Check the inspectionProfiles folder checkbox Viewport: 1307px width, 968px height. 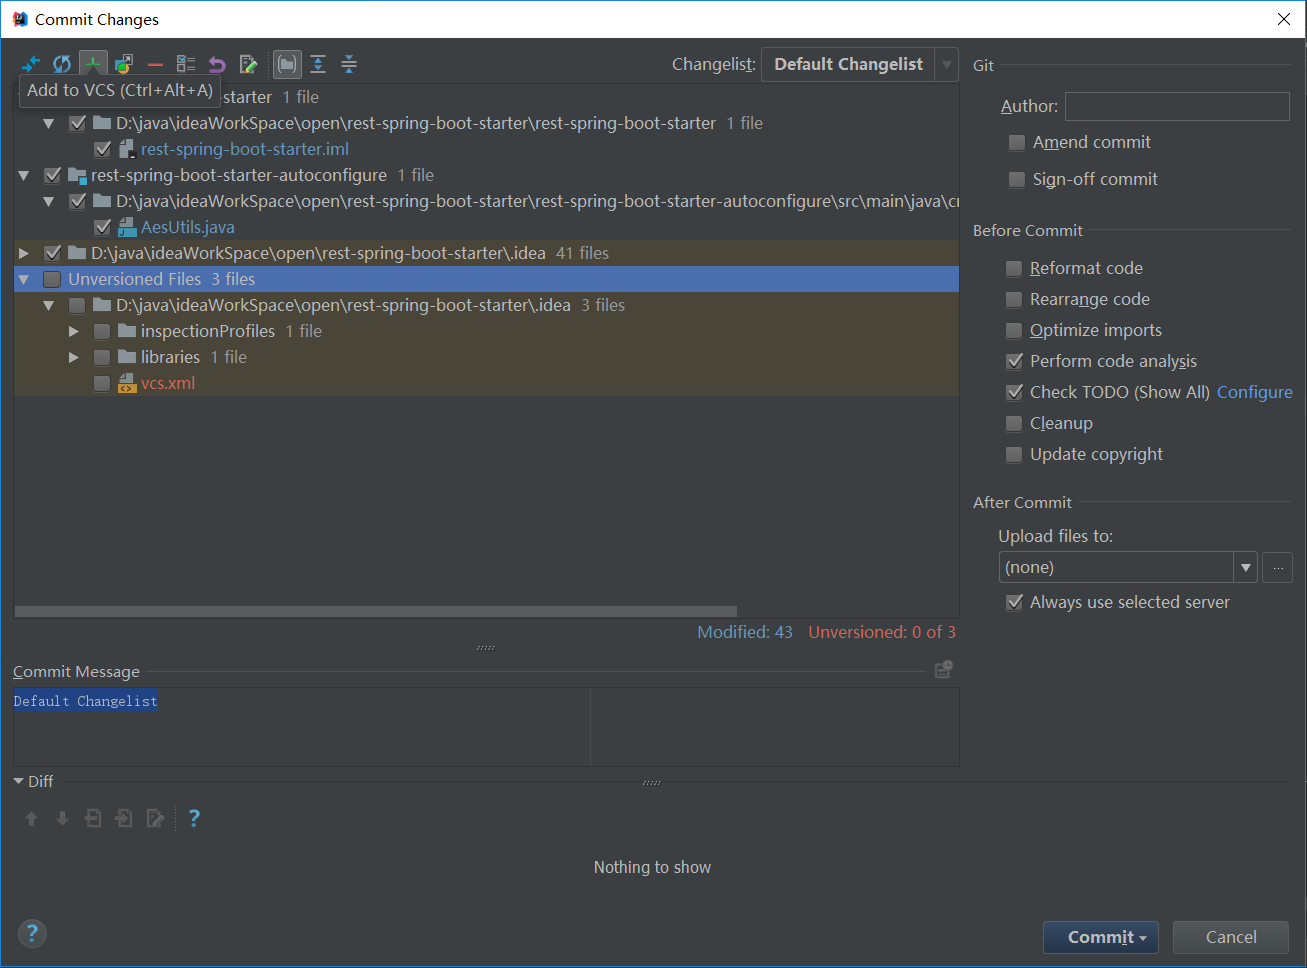(102, 331)
